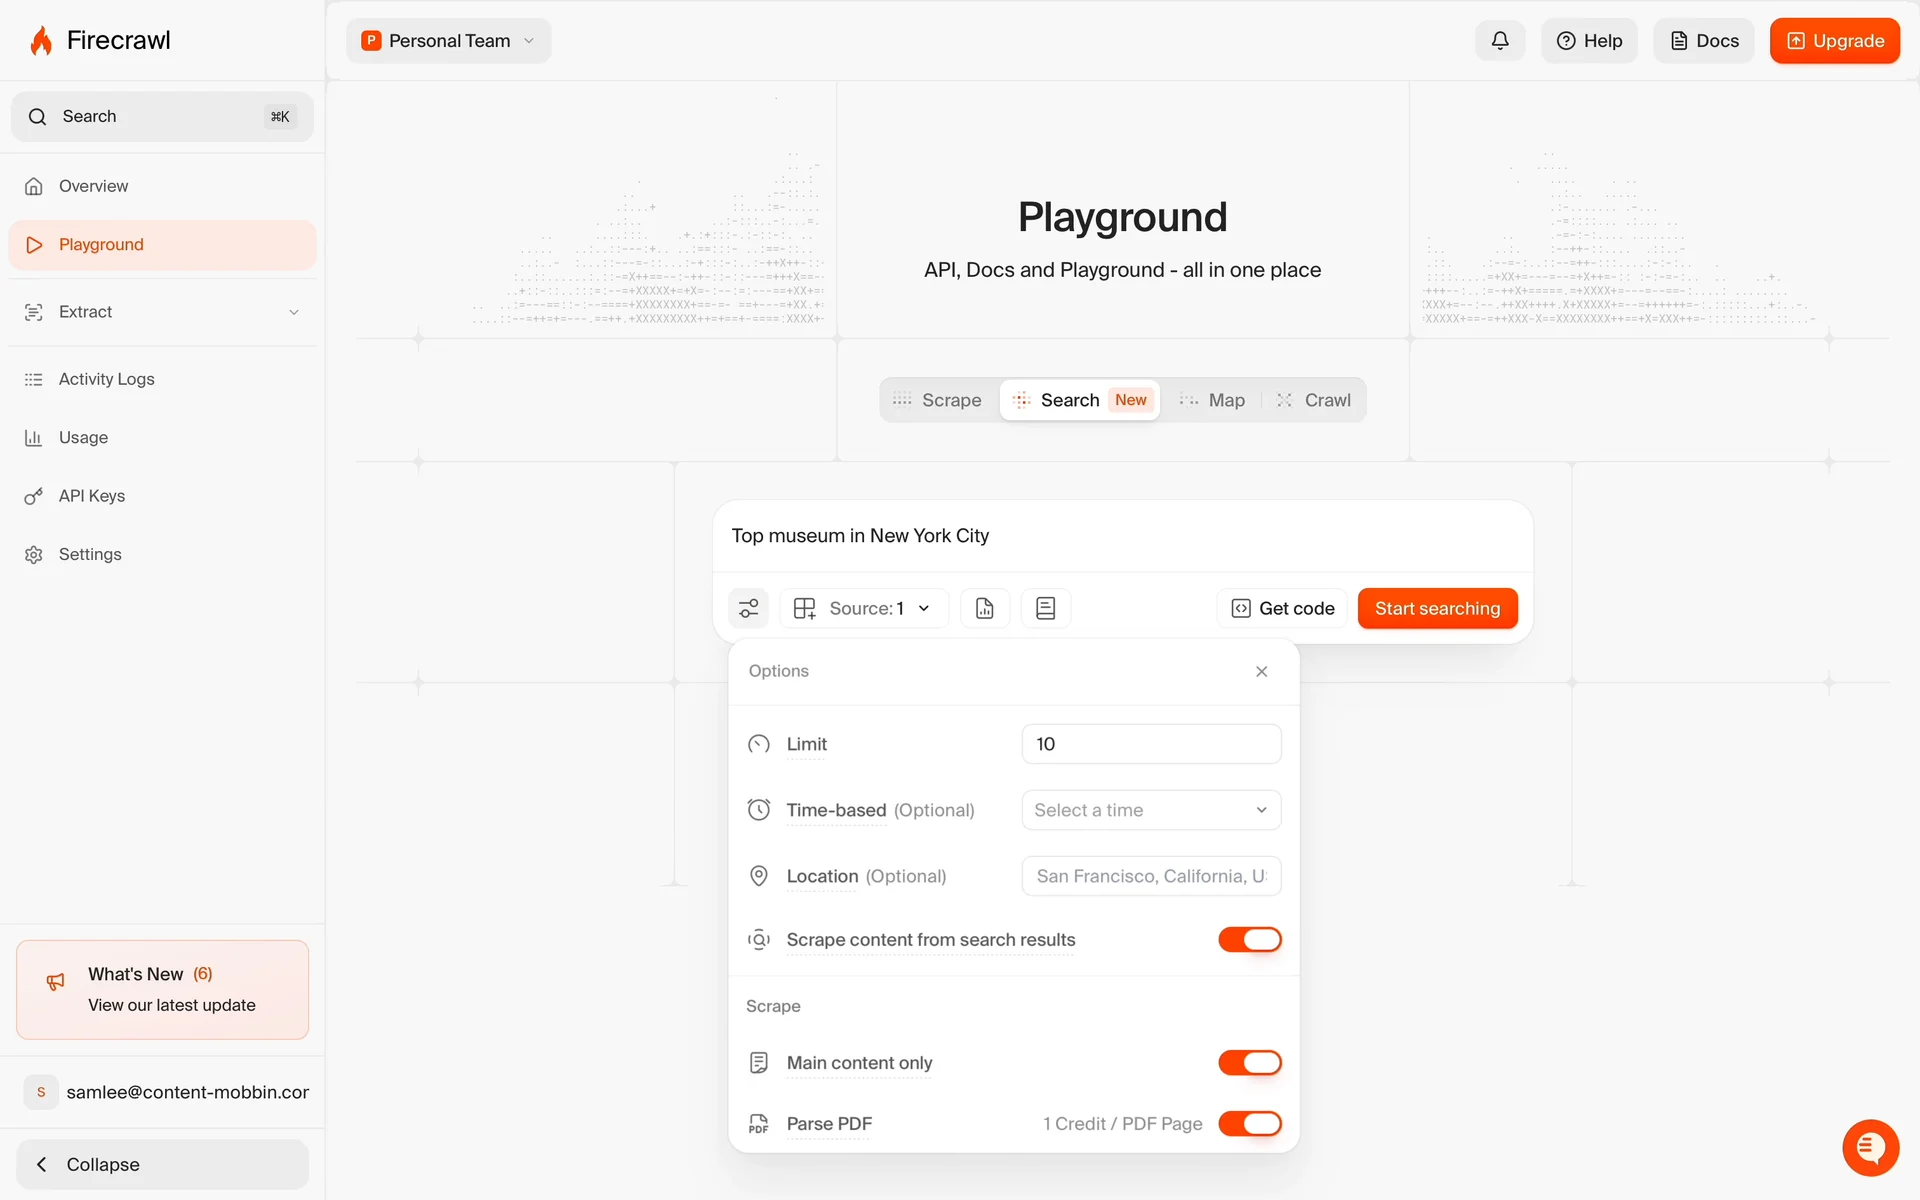
Task: Click the text lines format icon
Action: [1045, 608]
